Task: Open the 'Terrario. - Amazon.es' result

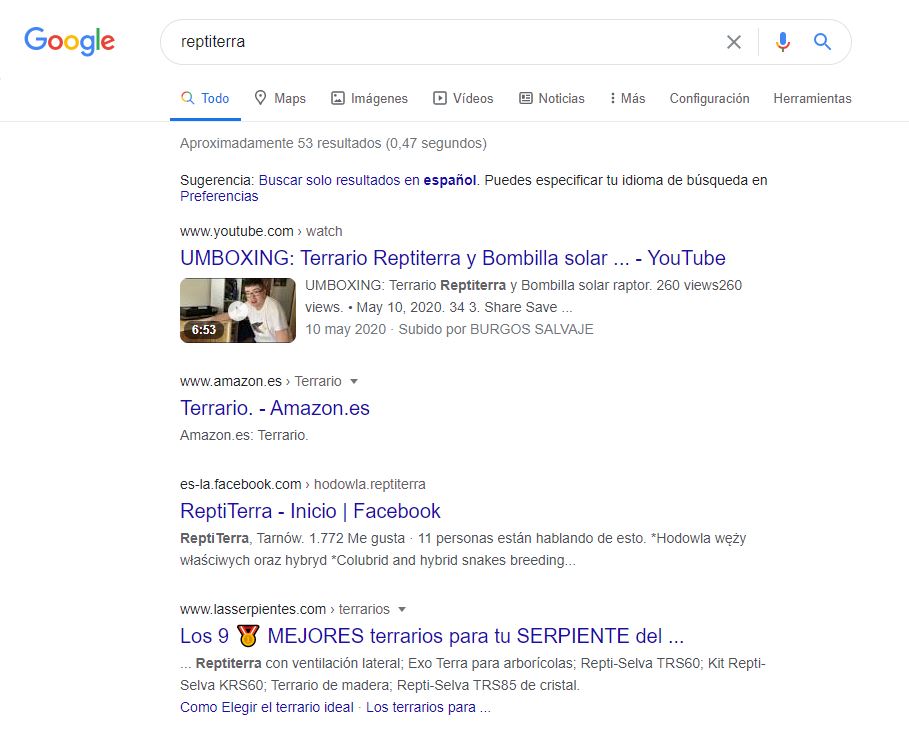Action: tap(275, 408)
